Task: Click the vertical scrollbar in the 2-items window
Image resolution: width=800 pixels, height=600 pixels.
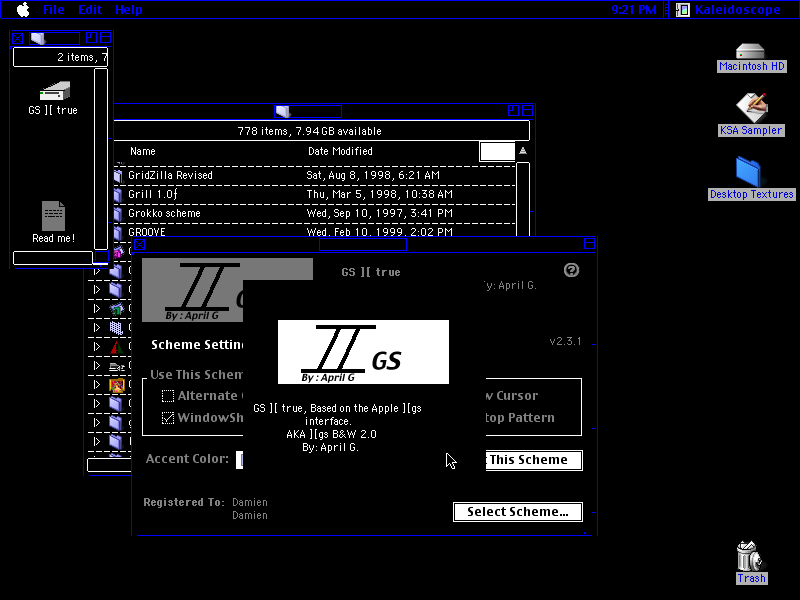Action: pyautogui.click(x=101, y=159)
